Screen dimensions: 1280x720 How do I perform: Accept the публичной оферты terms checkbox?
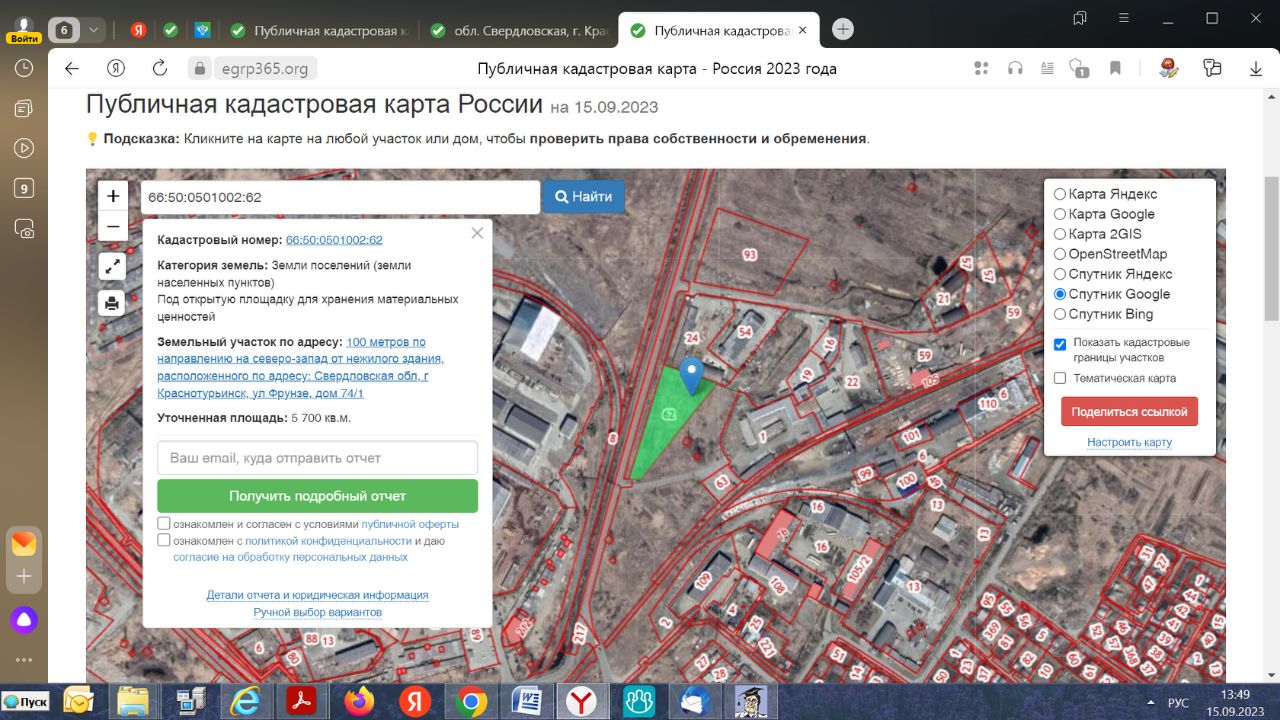164,524
